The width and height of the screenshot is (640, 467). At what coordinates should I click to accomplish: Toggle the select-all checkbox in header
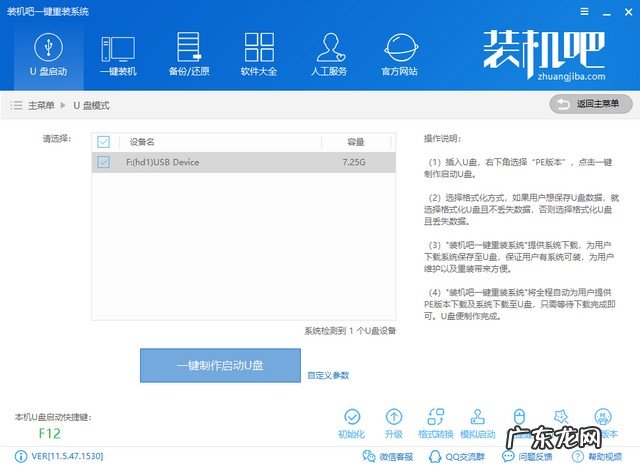point(104,142)
